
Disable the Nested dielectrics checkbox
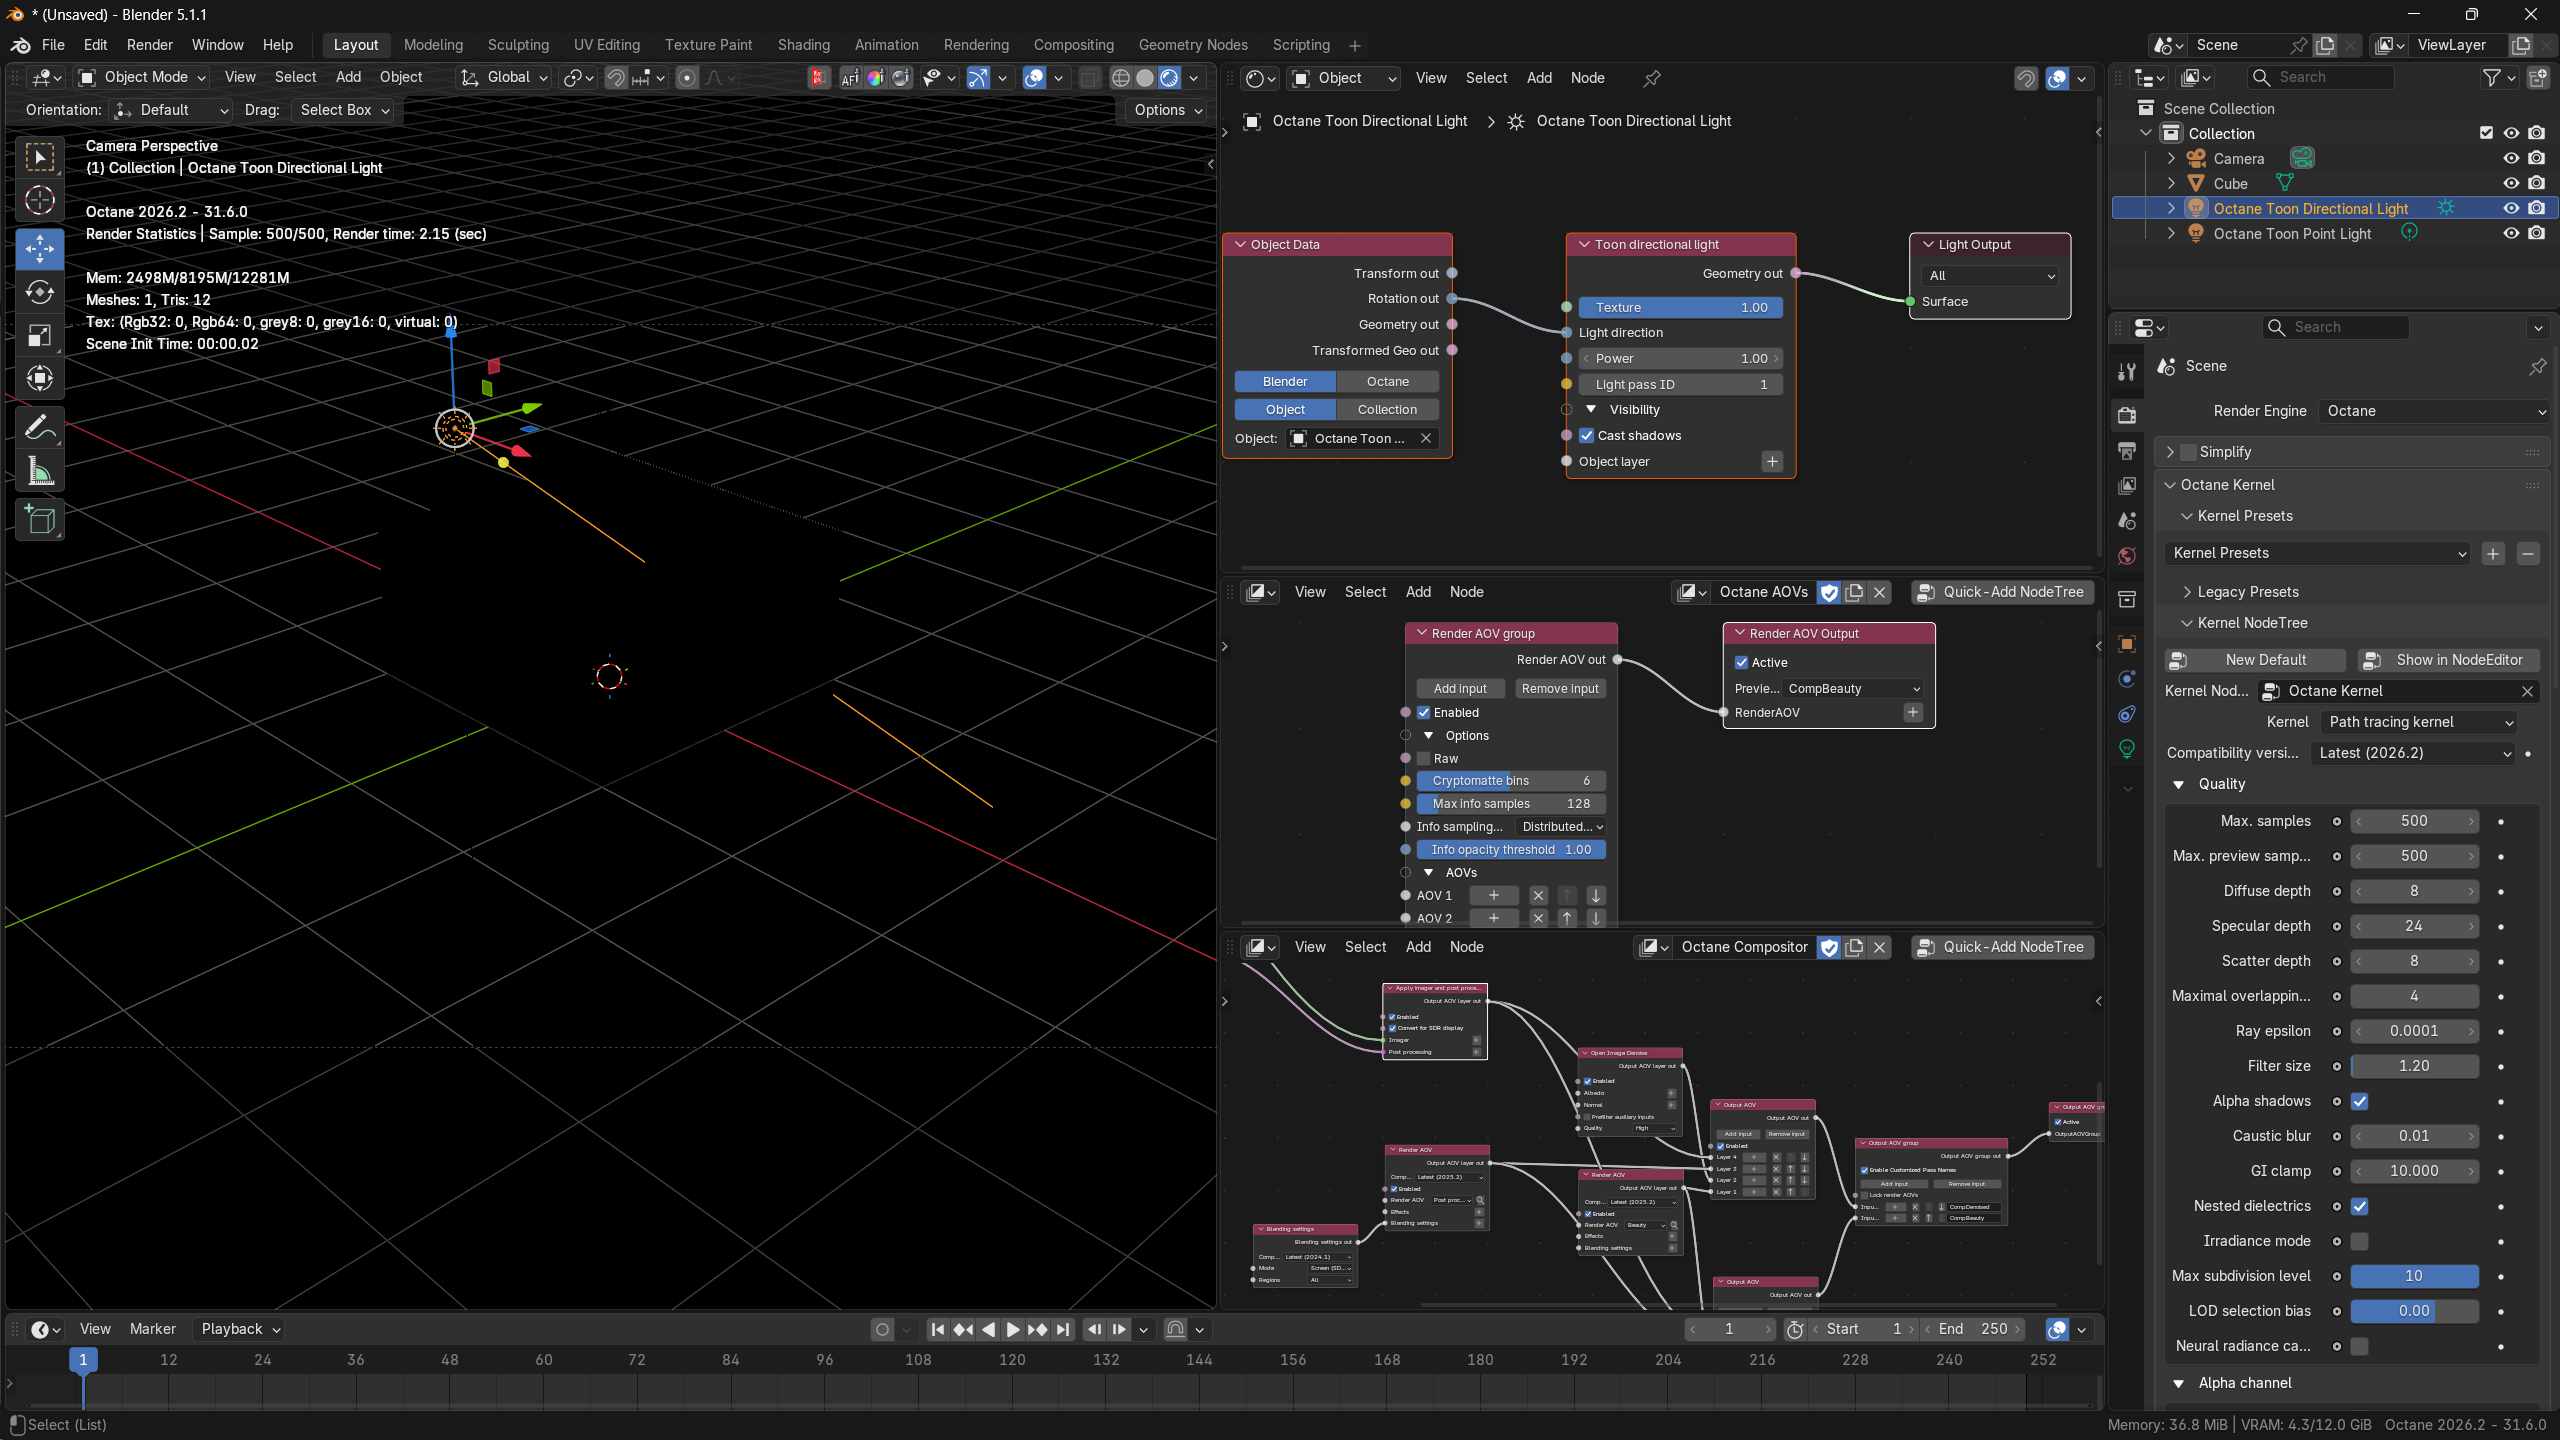coord(2360,1206)
